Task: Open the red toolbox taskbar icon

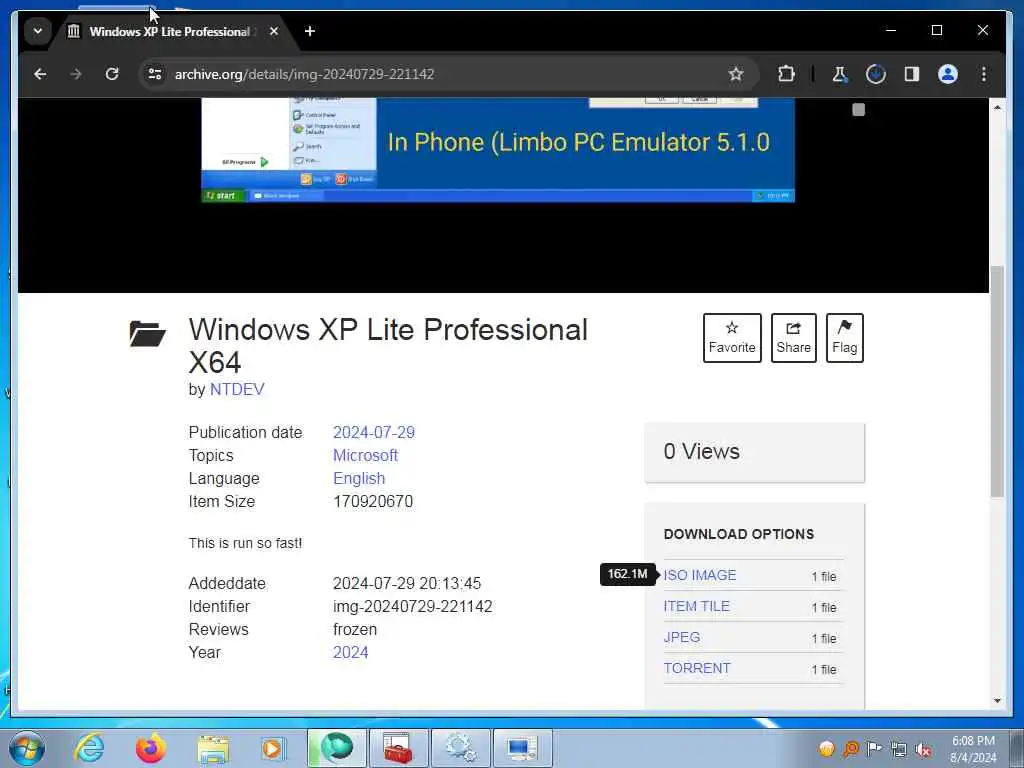Action: tap(398, 748)
